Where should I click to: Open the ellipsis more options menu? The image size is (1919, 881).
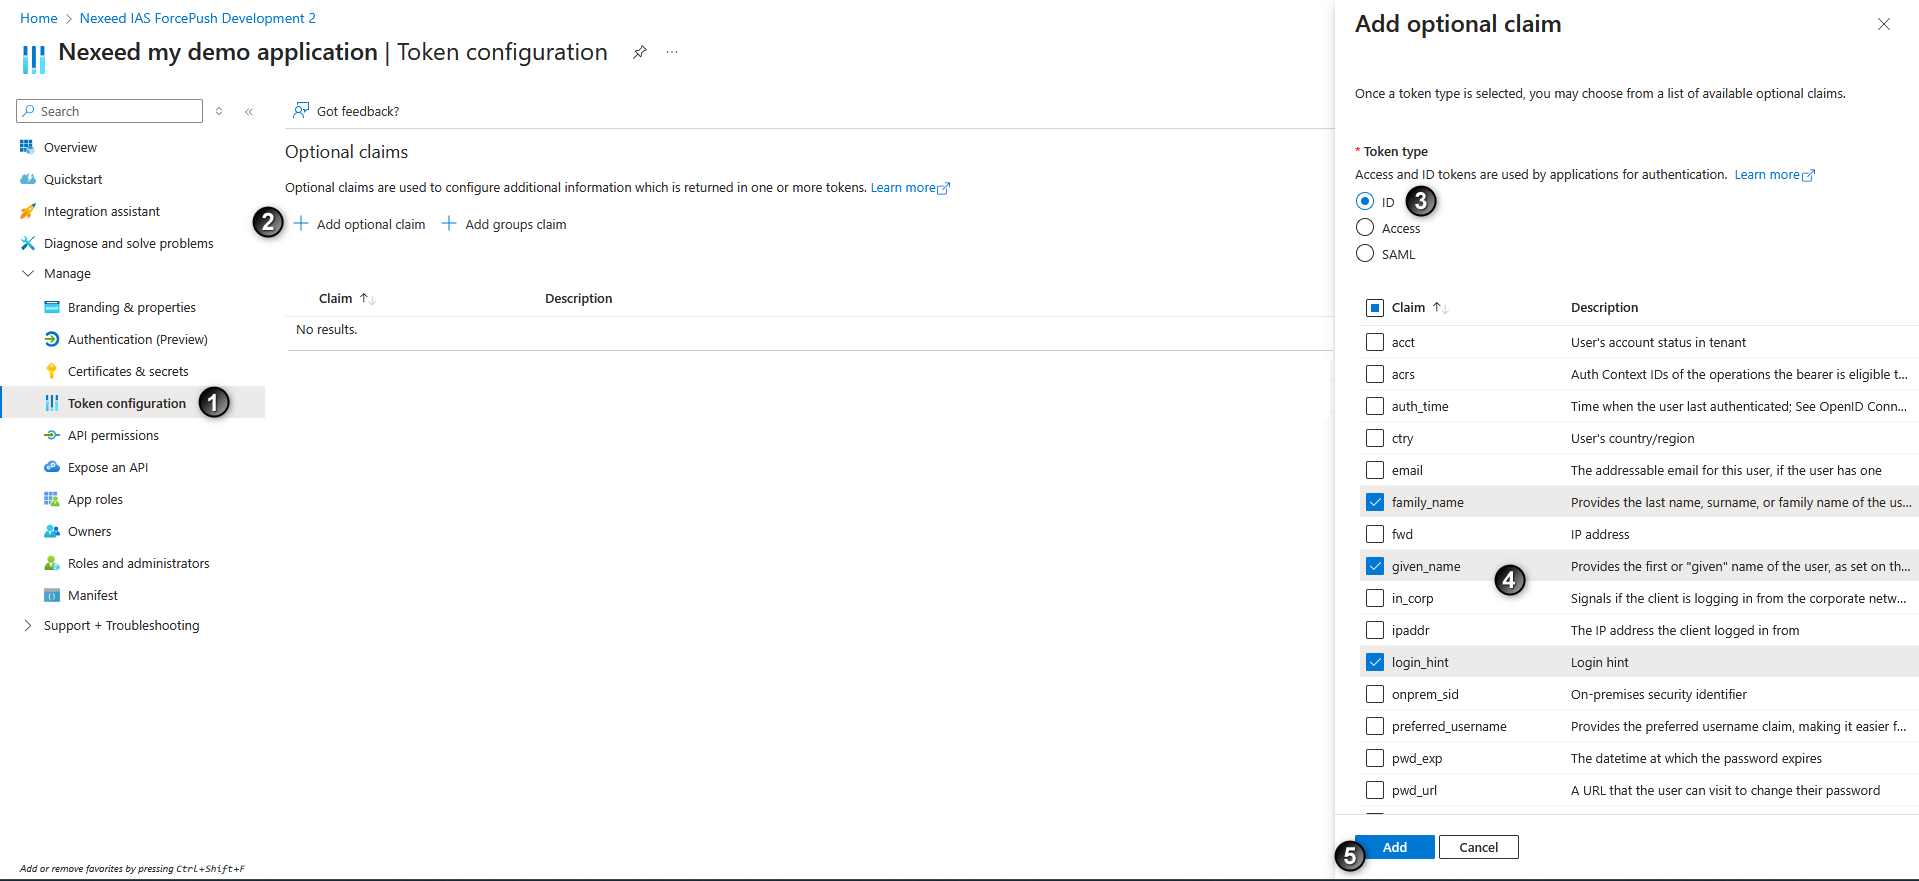point(672,52)
